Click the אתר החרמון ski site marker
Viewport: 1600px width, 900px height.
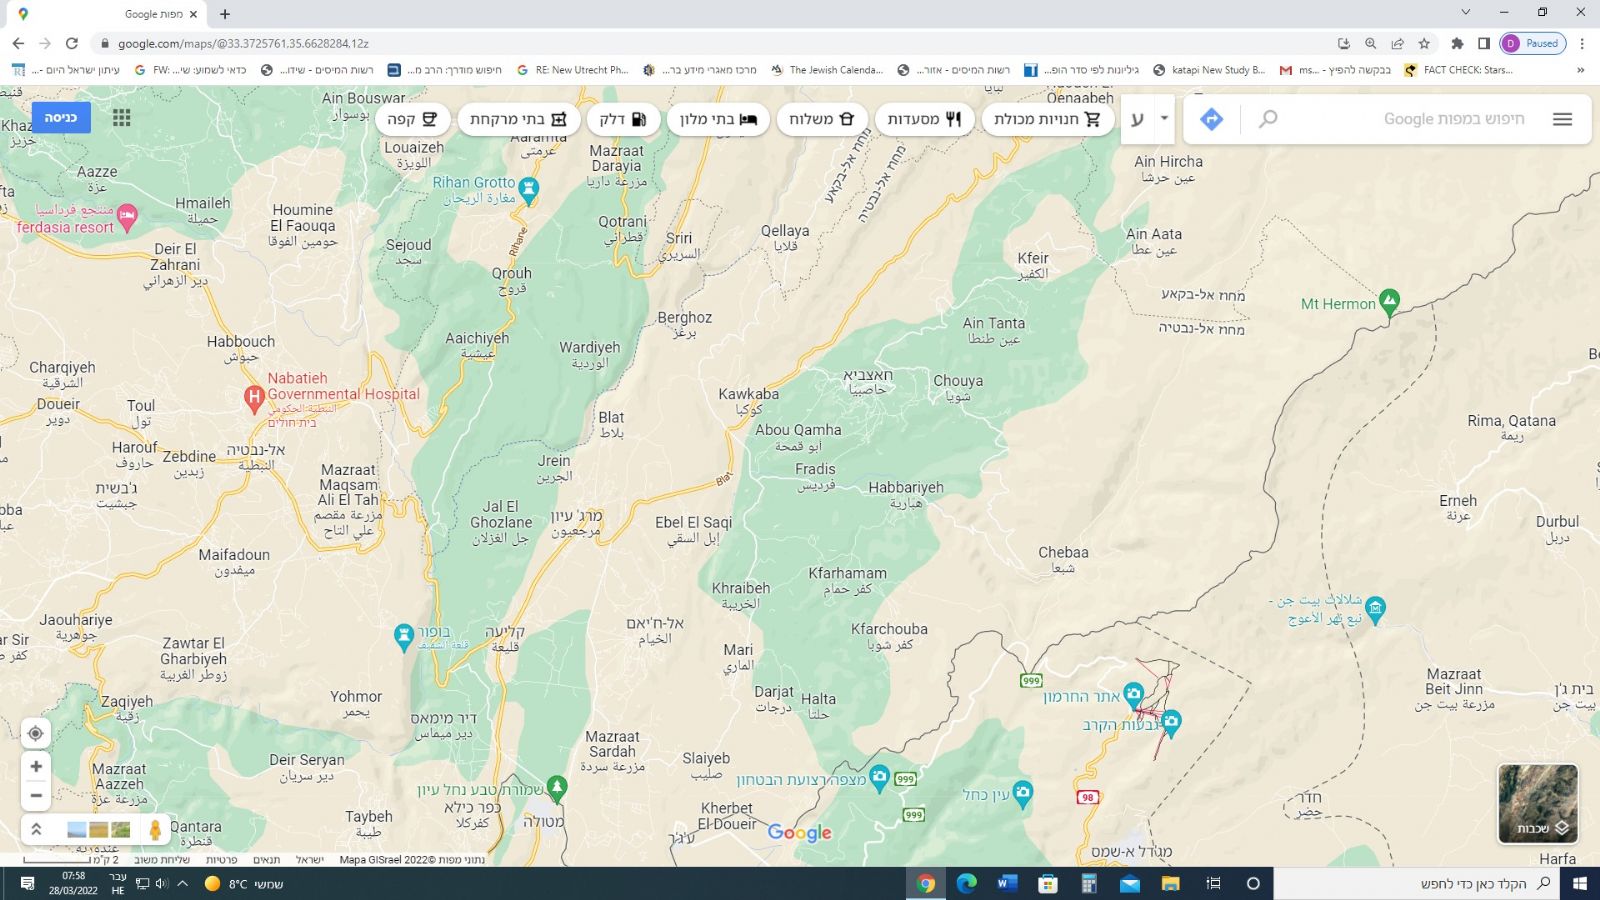(x=1133, y=693)
